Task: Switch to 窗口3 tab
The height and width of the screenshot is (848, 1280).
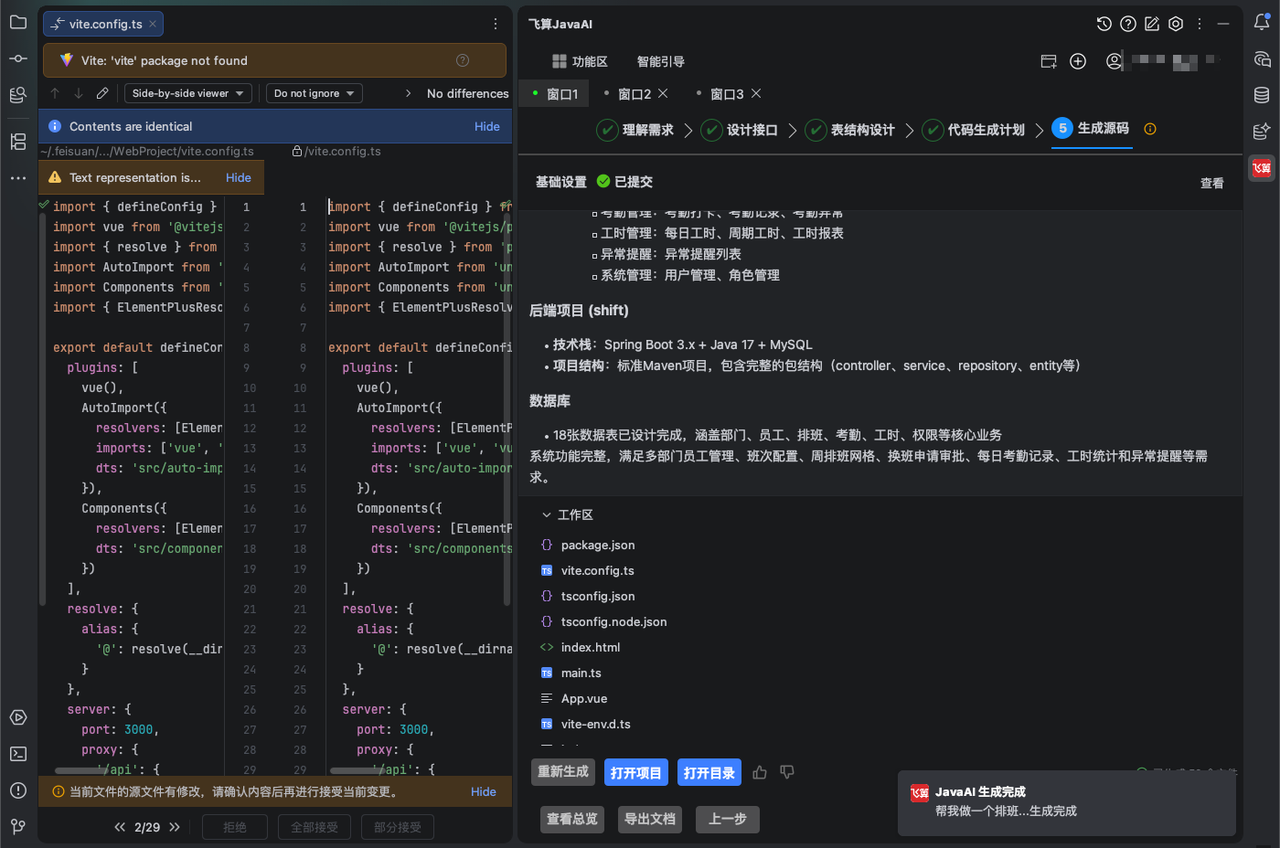Action: pos(727,94)
